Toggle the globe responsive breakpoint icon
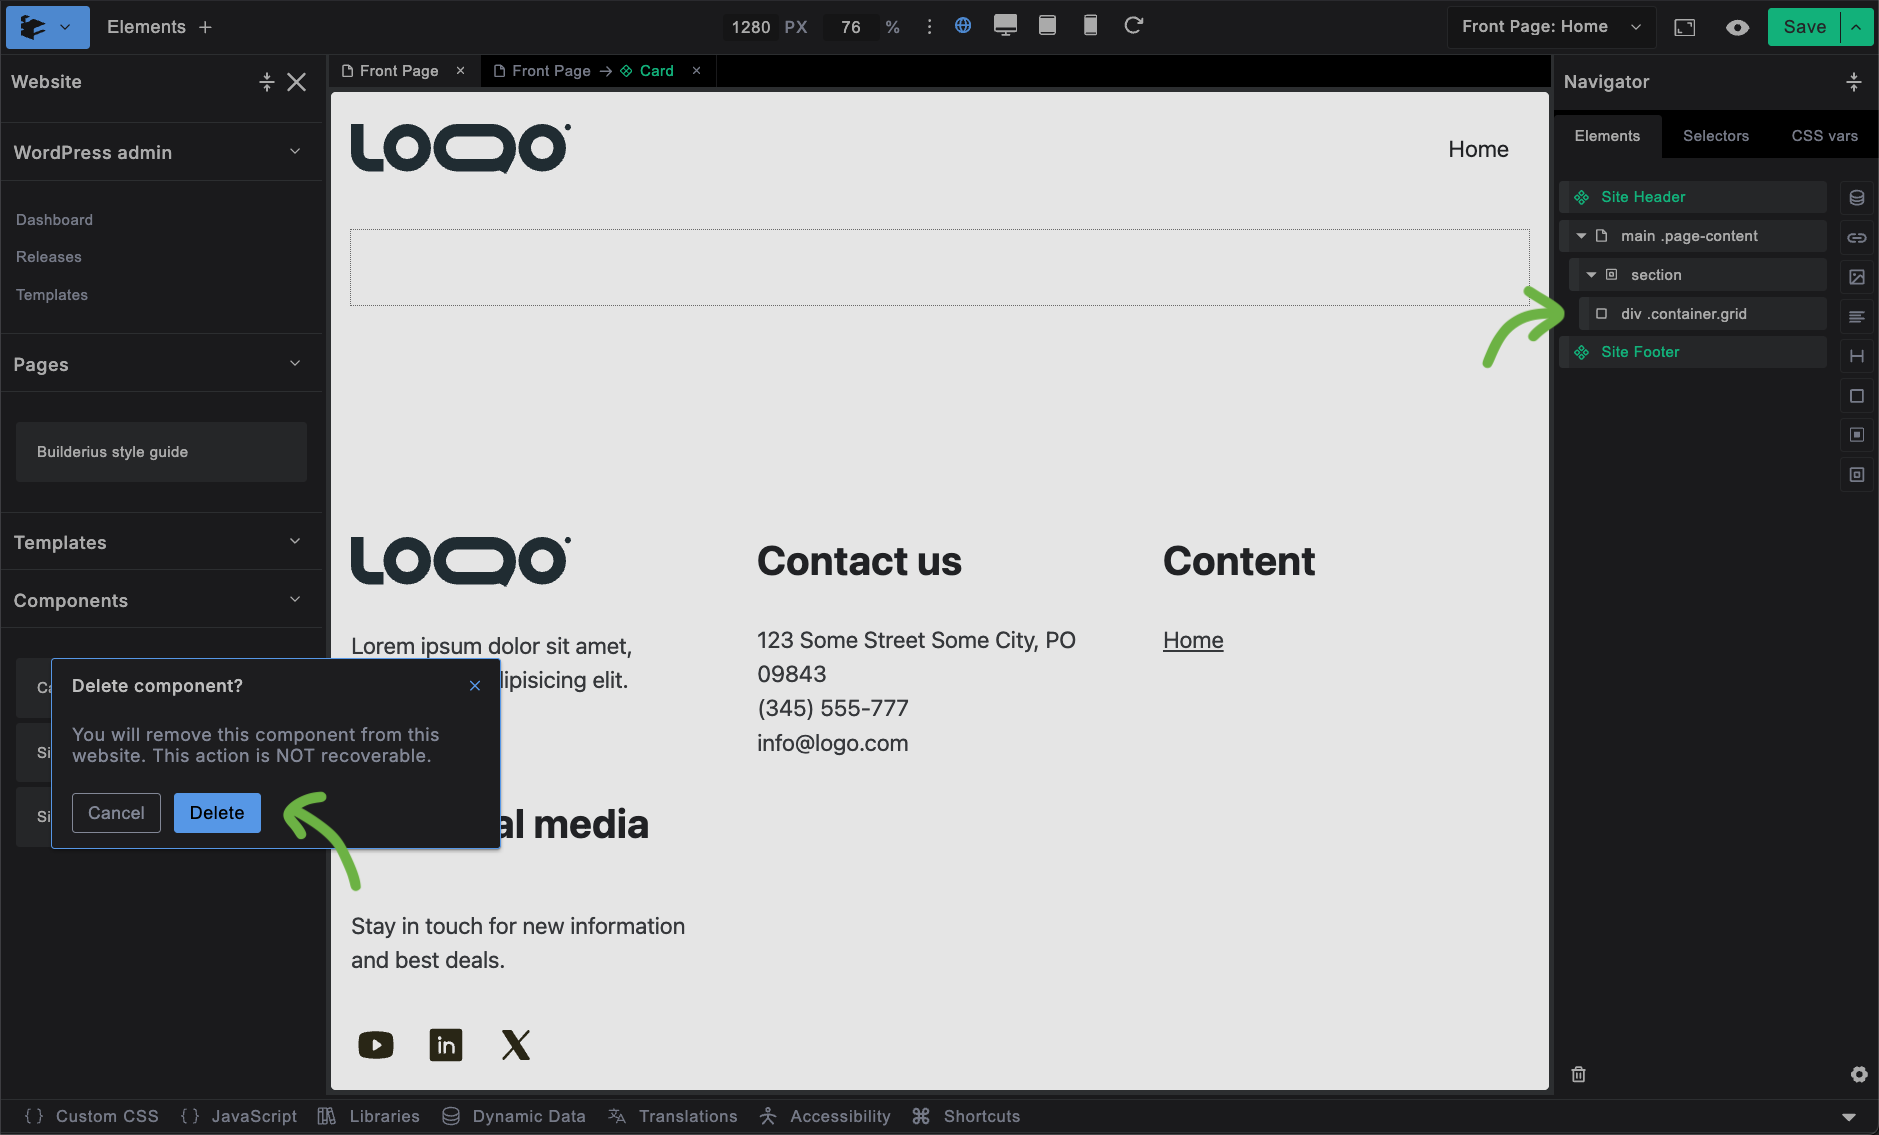The image size is (1879, 1135). (x=963, y=26)
